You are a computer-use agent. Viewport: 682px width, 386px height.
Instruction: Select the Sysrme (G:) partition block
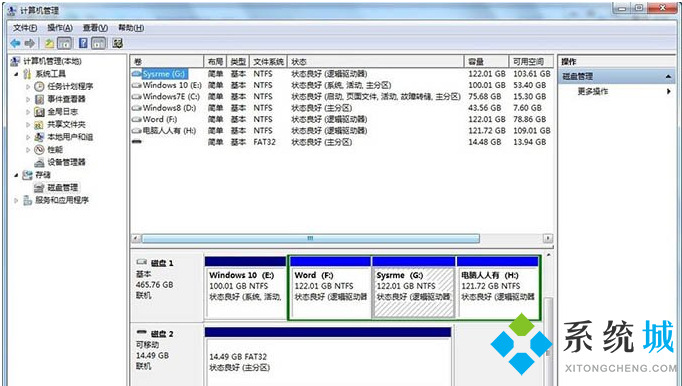(414, 287)
